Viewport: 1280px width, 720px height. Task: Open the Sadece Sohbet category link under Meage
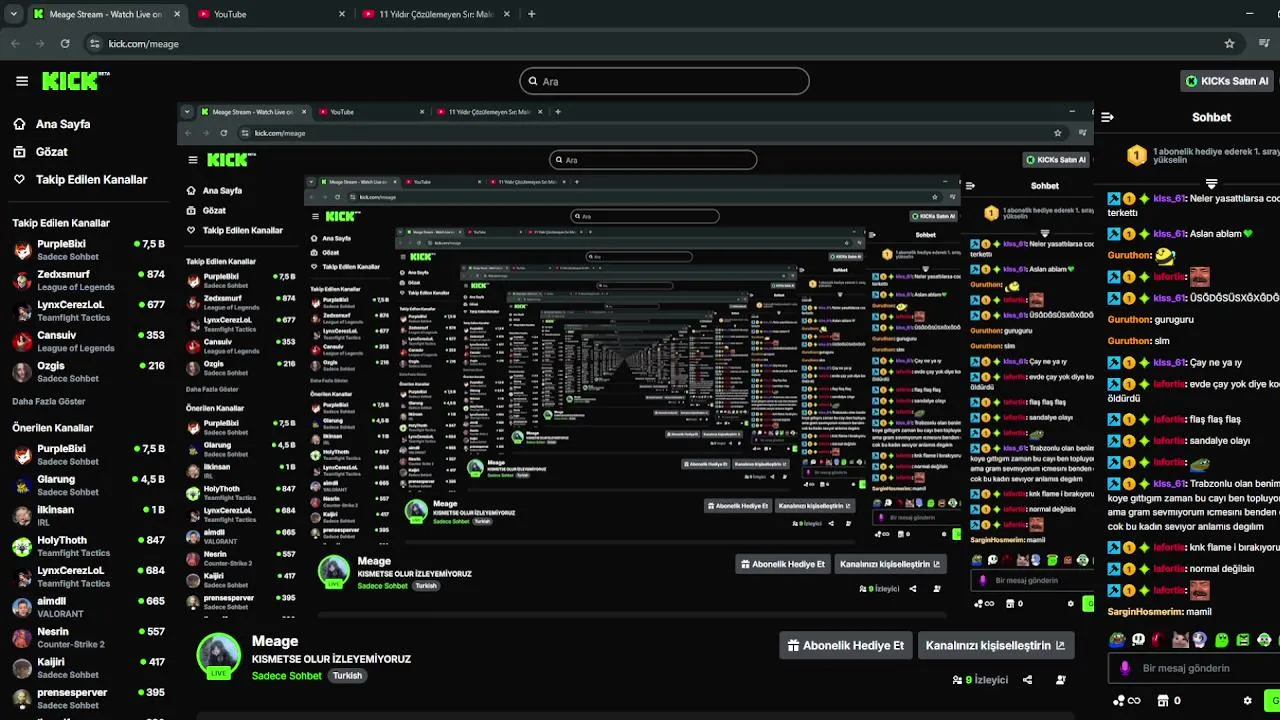point(287,676)
